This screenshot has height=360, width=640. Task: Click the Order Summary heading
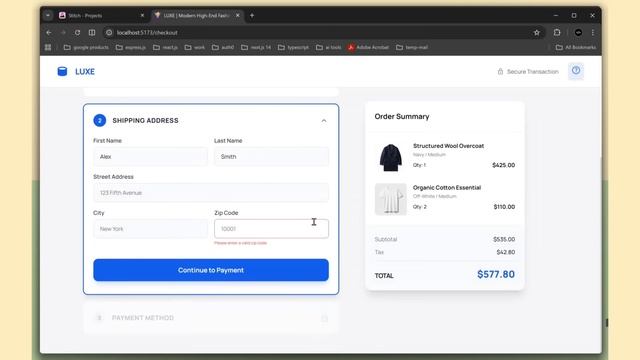[x=402, y=117]
